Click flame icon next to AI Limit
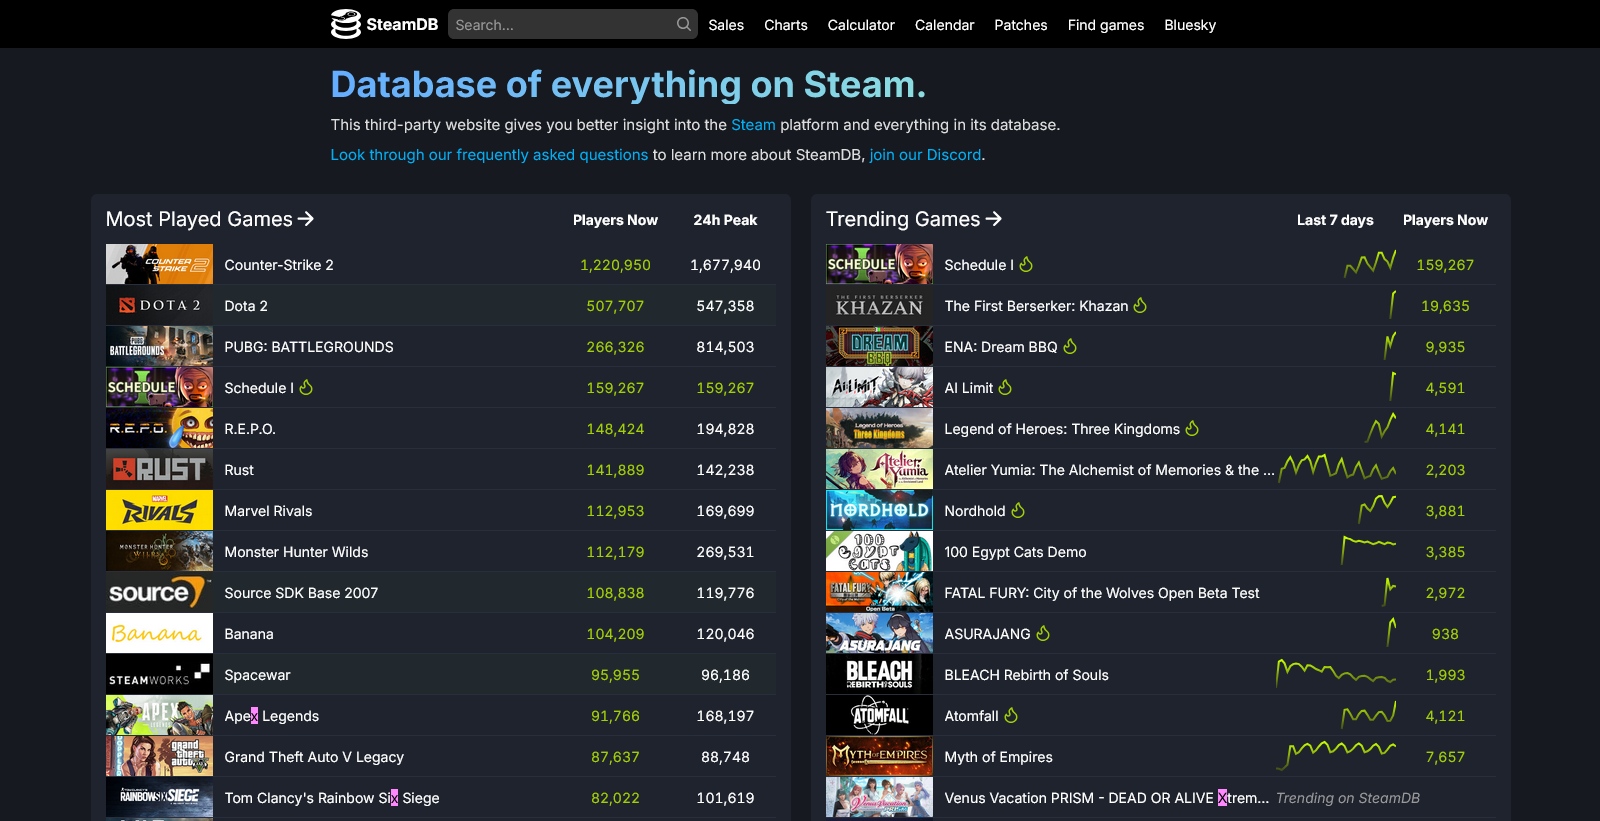1600x821 pixels. tap(1005, 388)
